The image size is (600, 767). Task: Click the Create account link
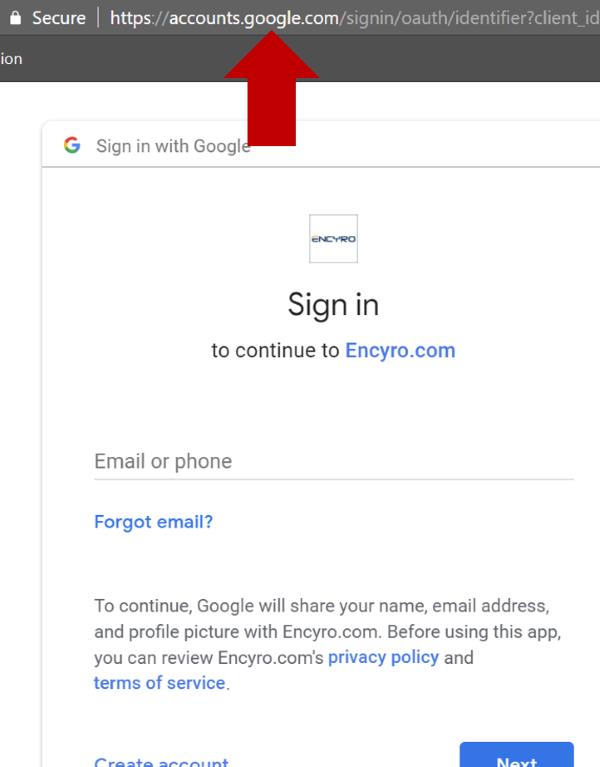point(161,761)
